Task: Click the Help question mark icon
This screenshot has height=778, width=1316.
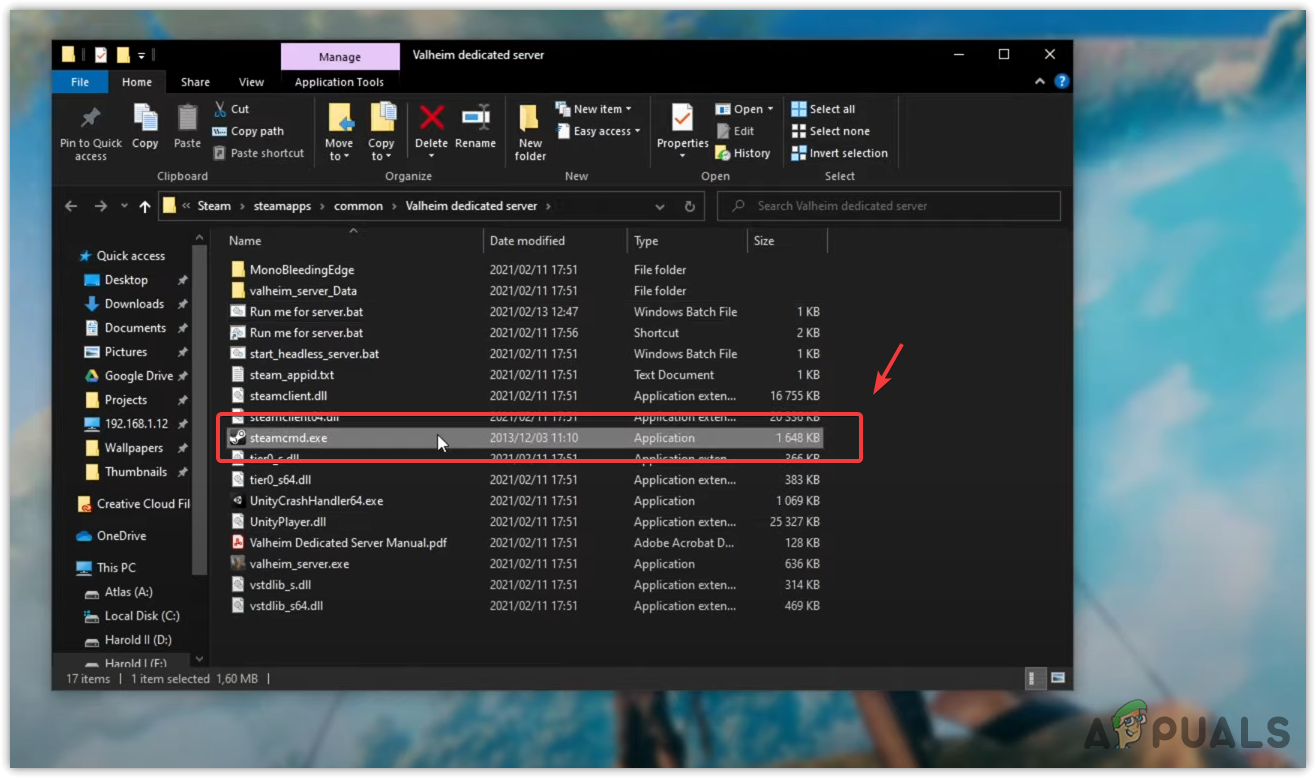Action: (x=1061, y=82)
